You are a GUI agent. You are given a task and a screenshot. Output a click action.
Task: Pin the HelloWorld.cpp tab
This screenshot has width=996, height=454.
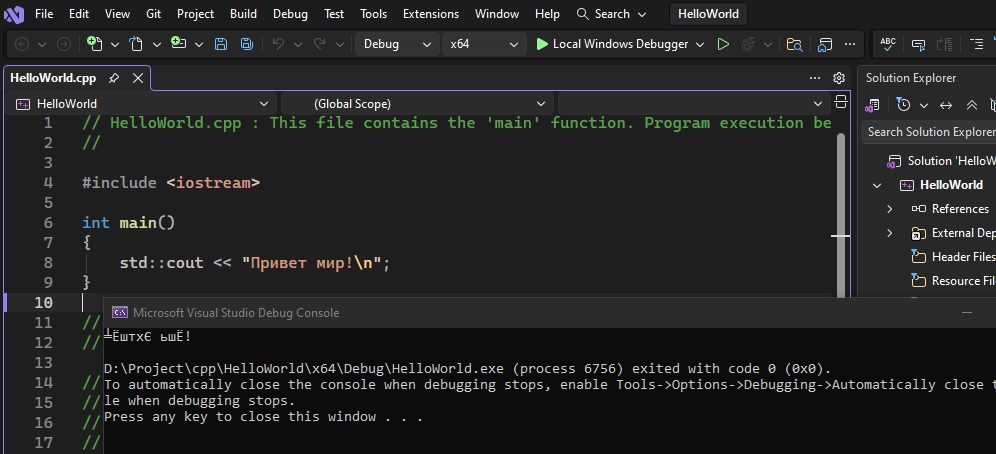coord(114,78)
